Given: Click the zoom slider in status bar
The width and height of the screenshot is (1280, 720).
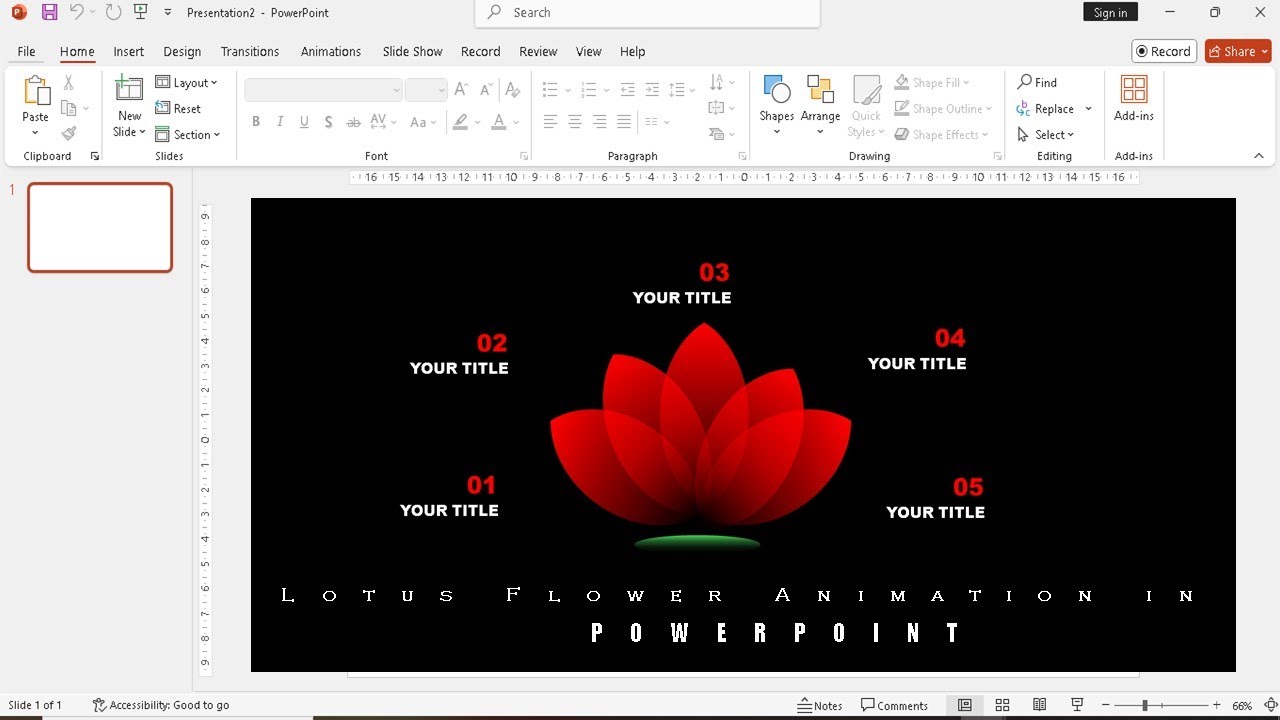Looking at the screenshot, I should [1160, 705].
